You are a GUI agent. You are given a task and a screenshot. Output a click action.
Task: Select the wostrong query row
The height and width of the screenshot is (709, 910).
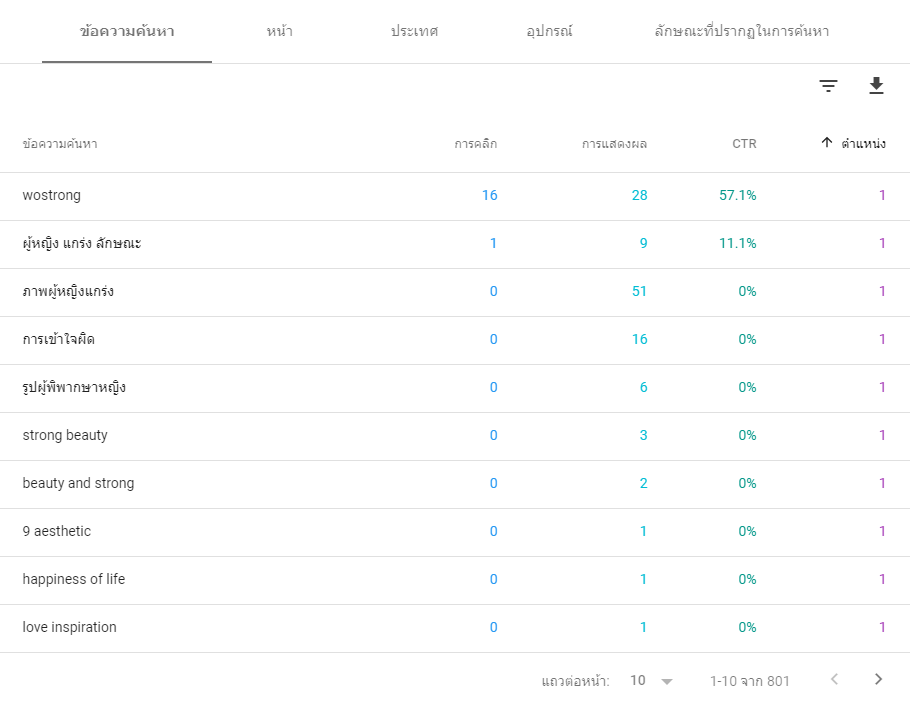coord(455,196)
